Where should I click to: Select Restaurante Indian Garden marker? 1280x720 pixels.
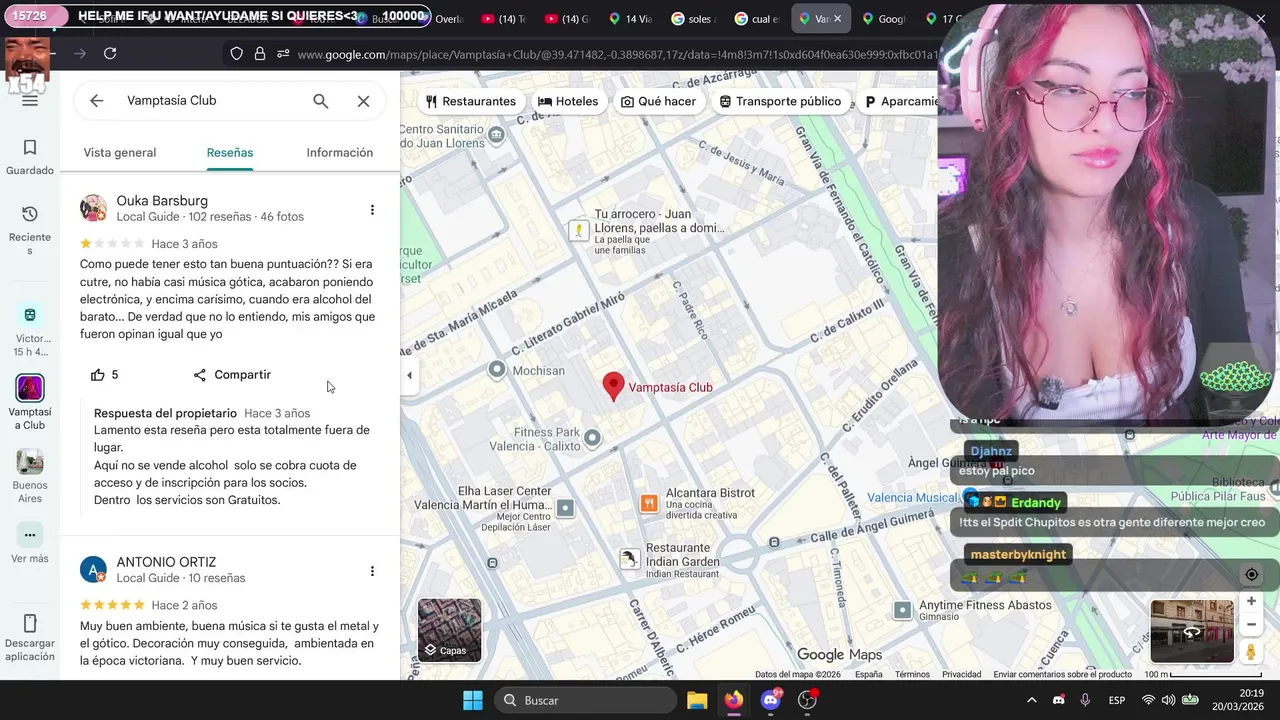(x=629, y=559)
